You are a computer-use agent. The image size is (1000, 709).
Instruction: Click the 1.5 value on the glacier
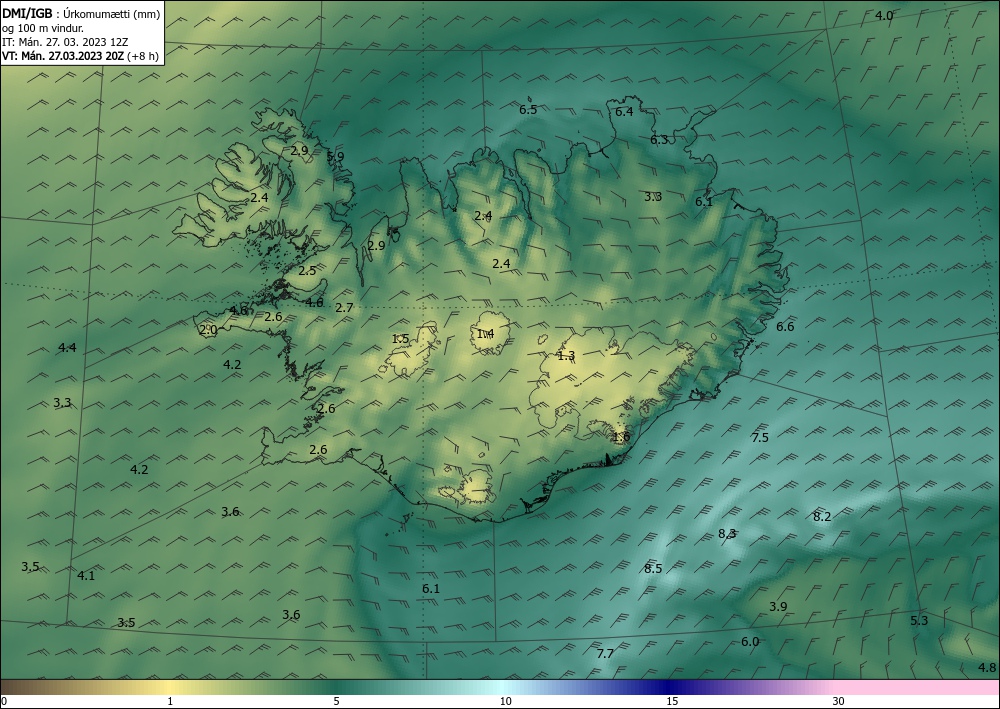(400, 339)
